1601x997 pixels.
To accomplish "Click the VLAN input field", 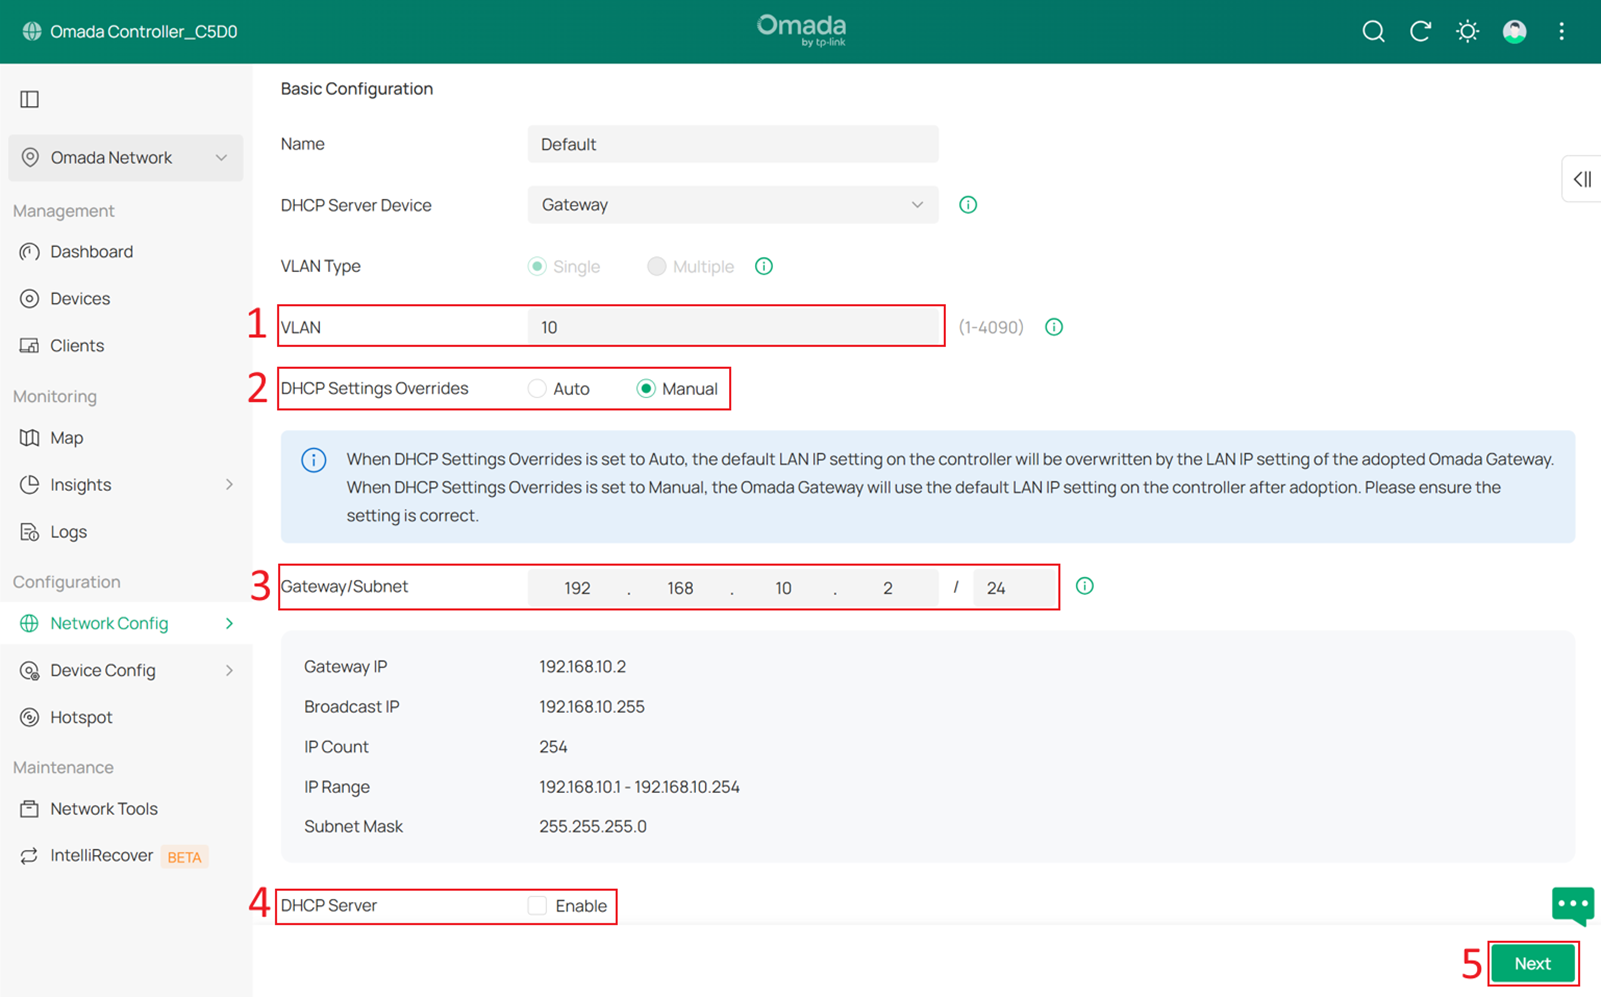I will click(x=733, y=326).
